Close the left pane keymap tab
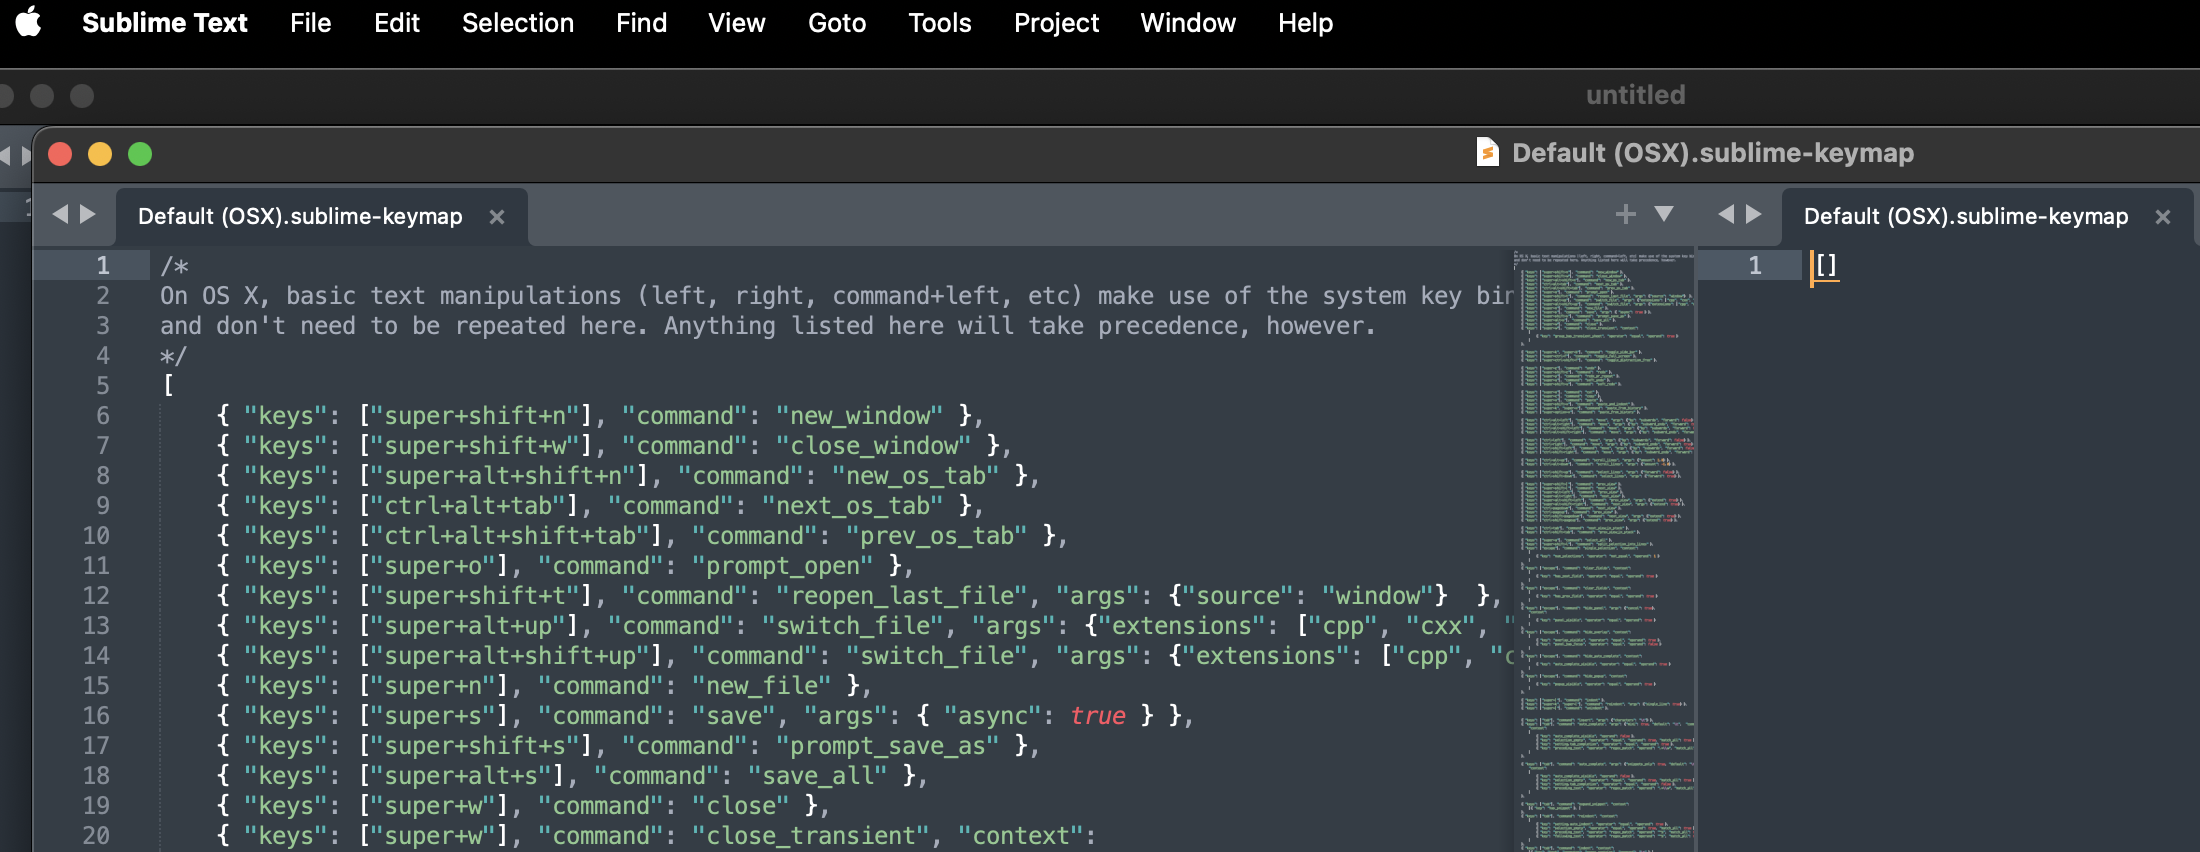Viewport: 2200px width, 852px height. point(497,217)
